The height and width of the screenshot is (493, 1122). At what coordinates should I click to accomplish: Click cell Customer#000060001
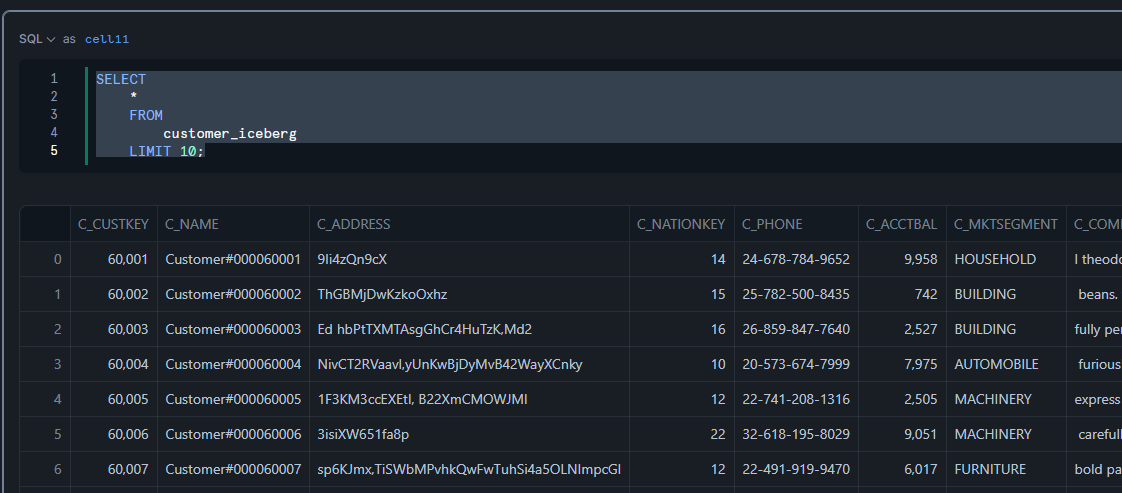[x=233, y=259]
